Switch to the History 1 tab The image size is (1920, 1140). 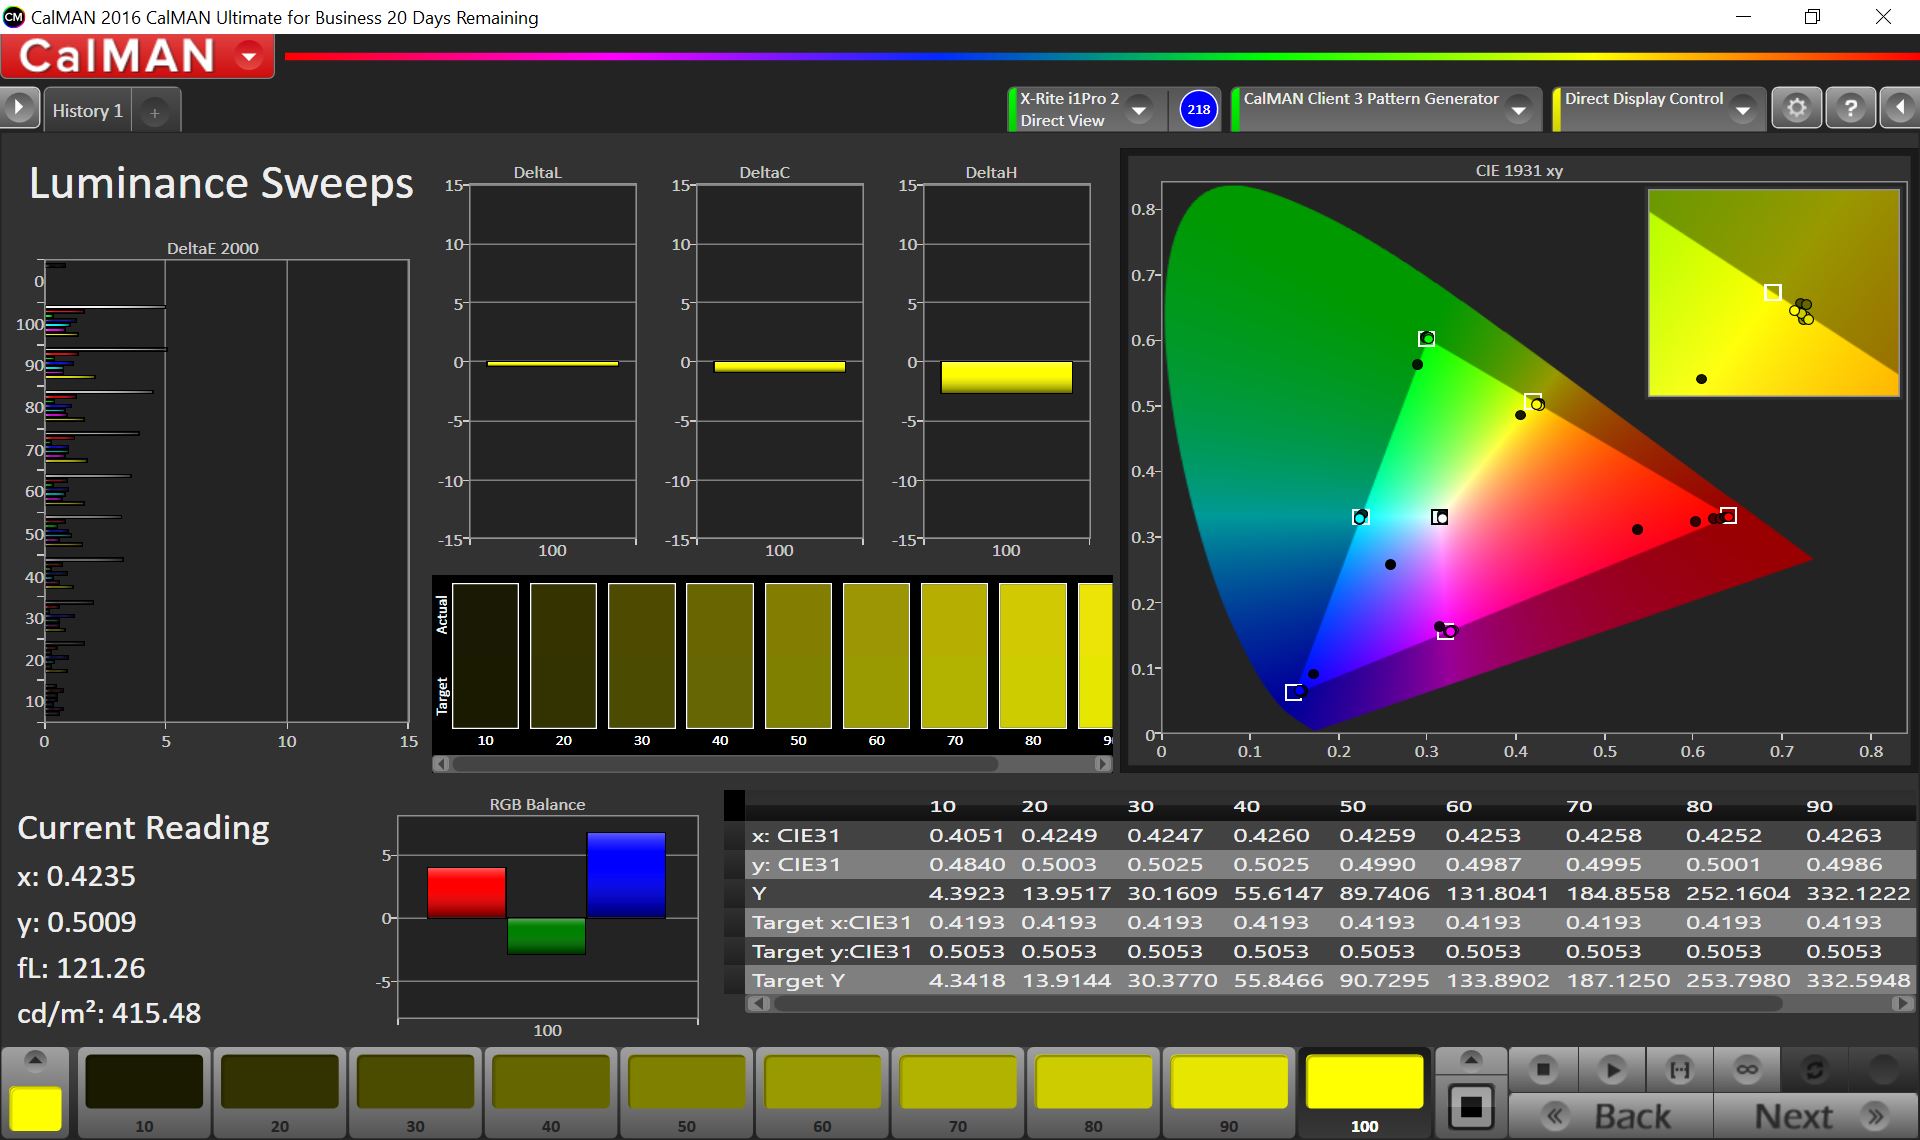point(88,111)
